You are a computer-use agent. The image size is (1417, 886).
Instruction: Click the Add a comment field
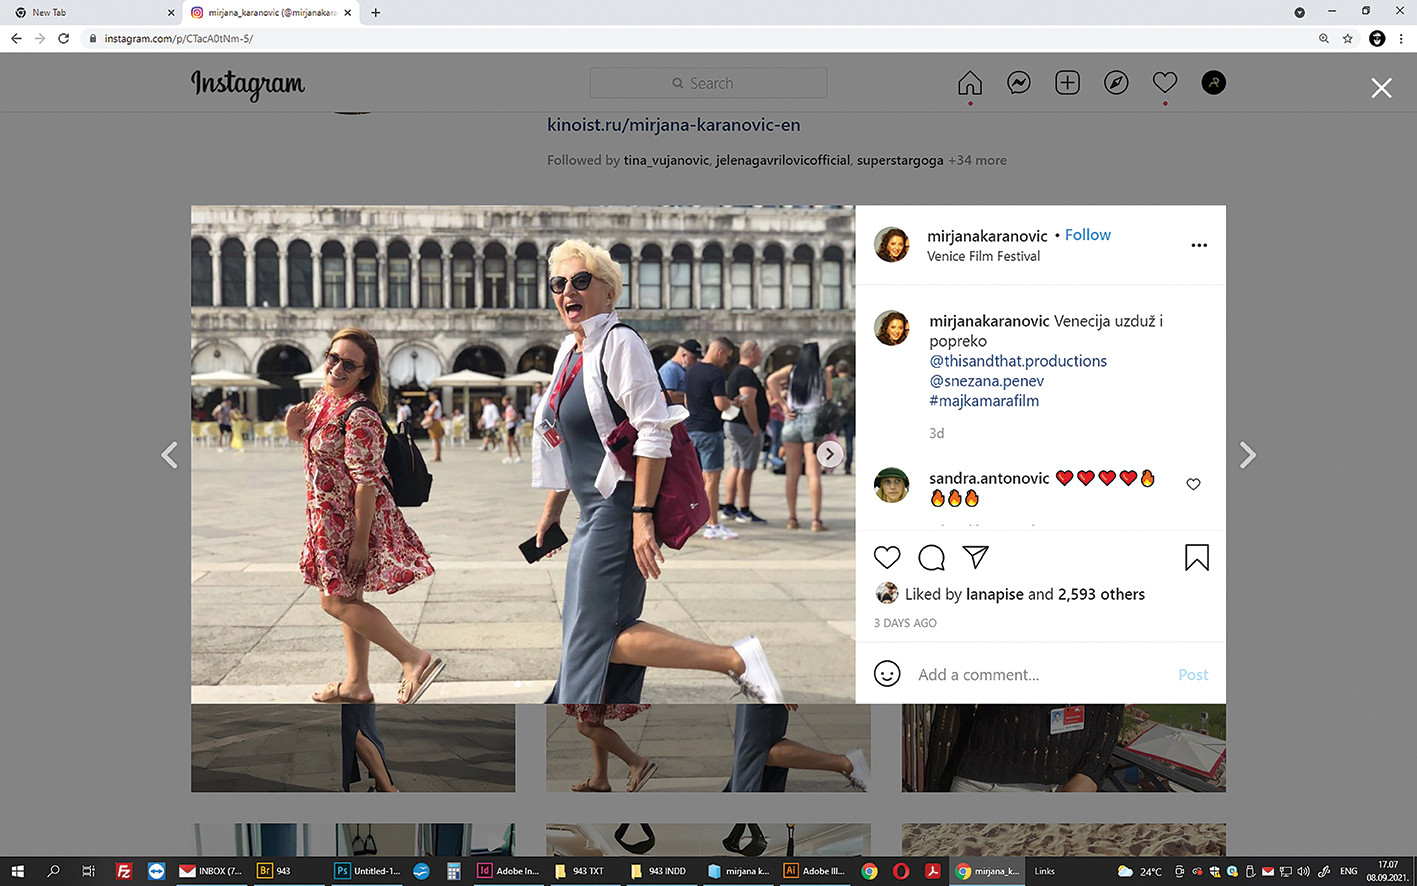[x=1040, y=675]
